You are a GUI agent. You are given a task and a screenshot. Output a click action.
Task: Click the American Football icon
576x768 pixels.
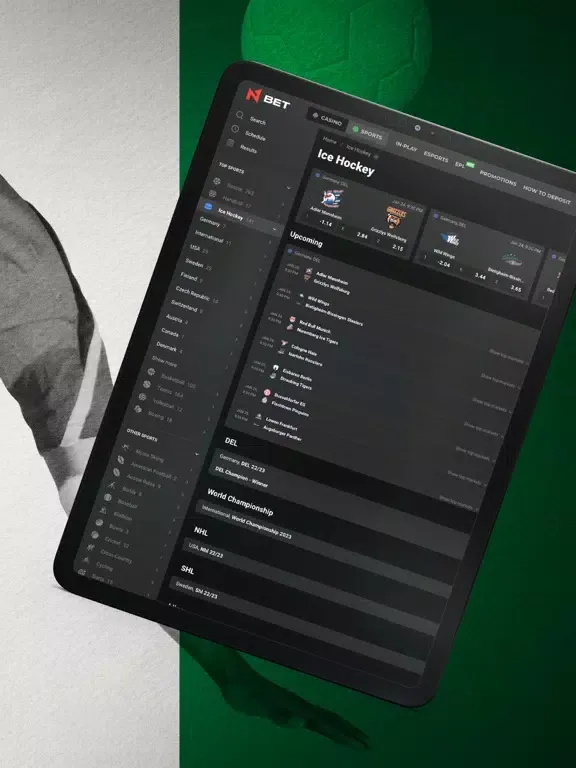coord(121,459)
